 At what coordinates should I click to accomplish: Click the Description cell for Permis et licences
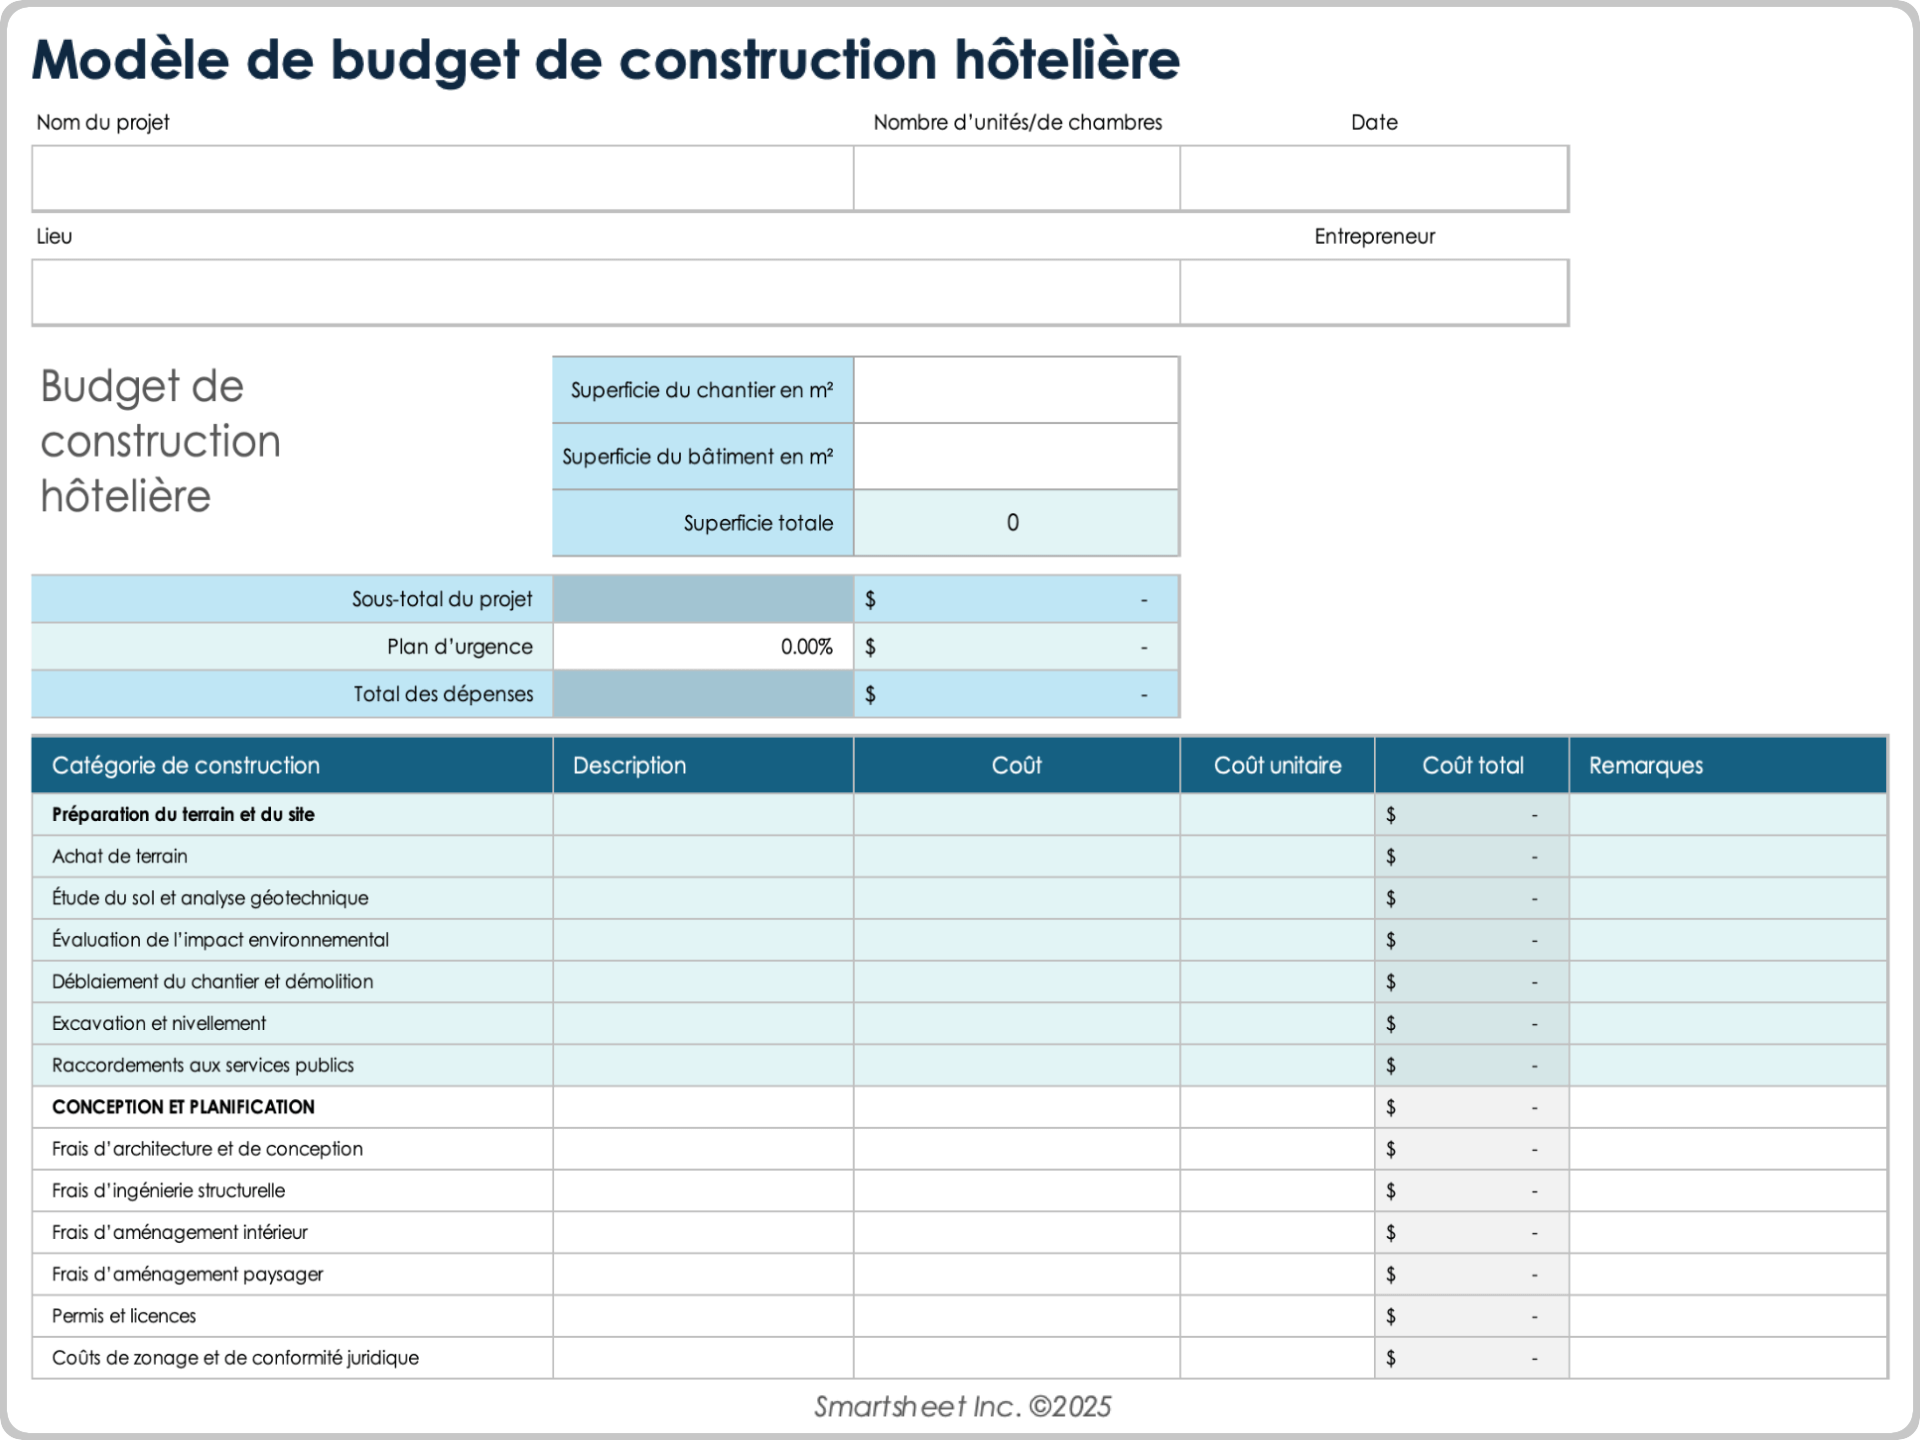pos(702,1316)
